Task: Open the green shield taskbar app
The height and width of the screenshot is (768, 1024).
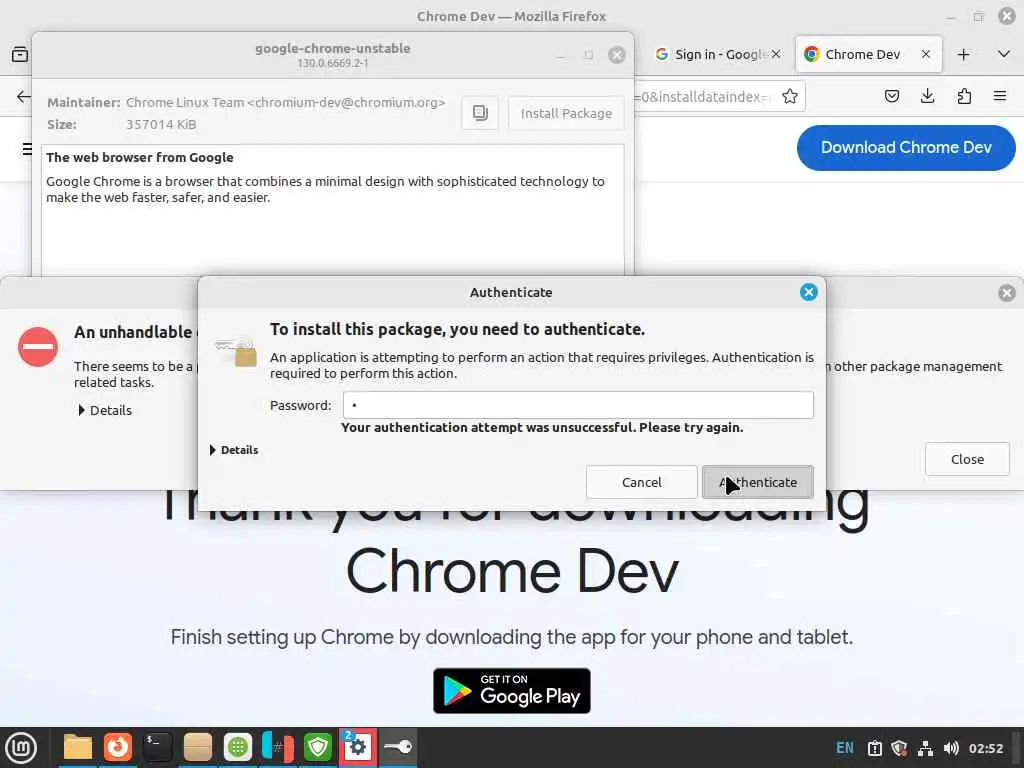Action: pyautogui.click(x=317, y=747)
